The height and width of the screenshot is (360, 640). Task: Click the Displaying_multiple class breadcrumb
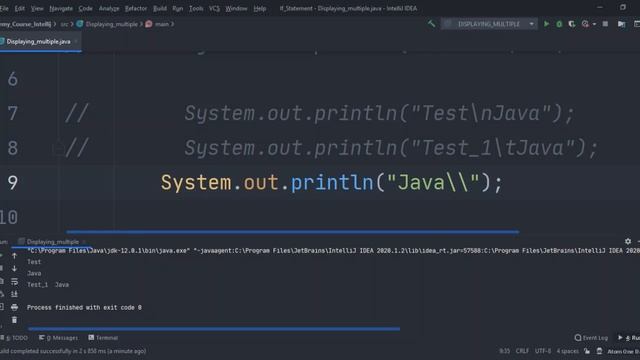[107, 24]
